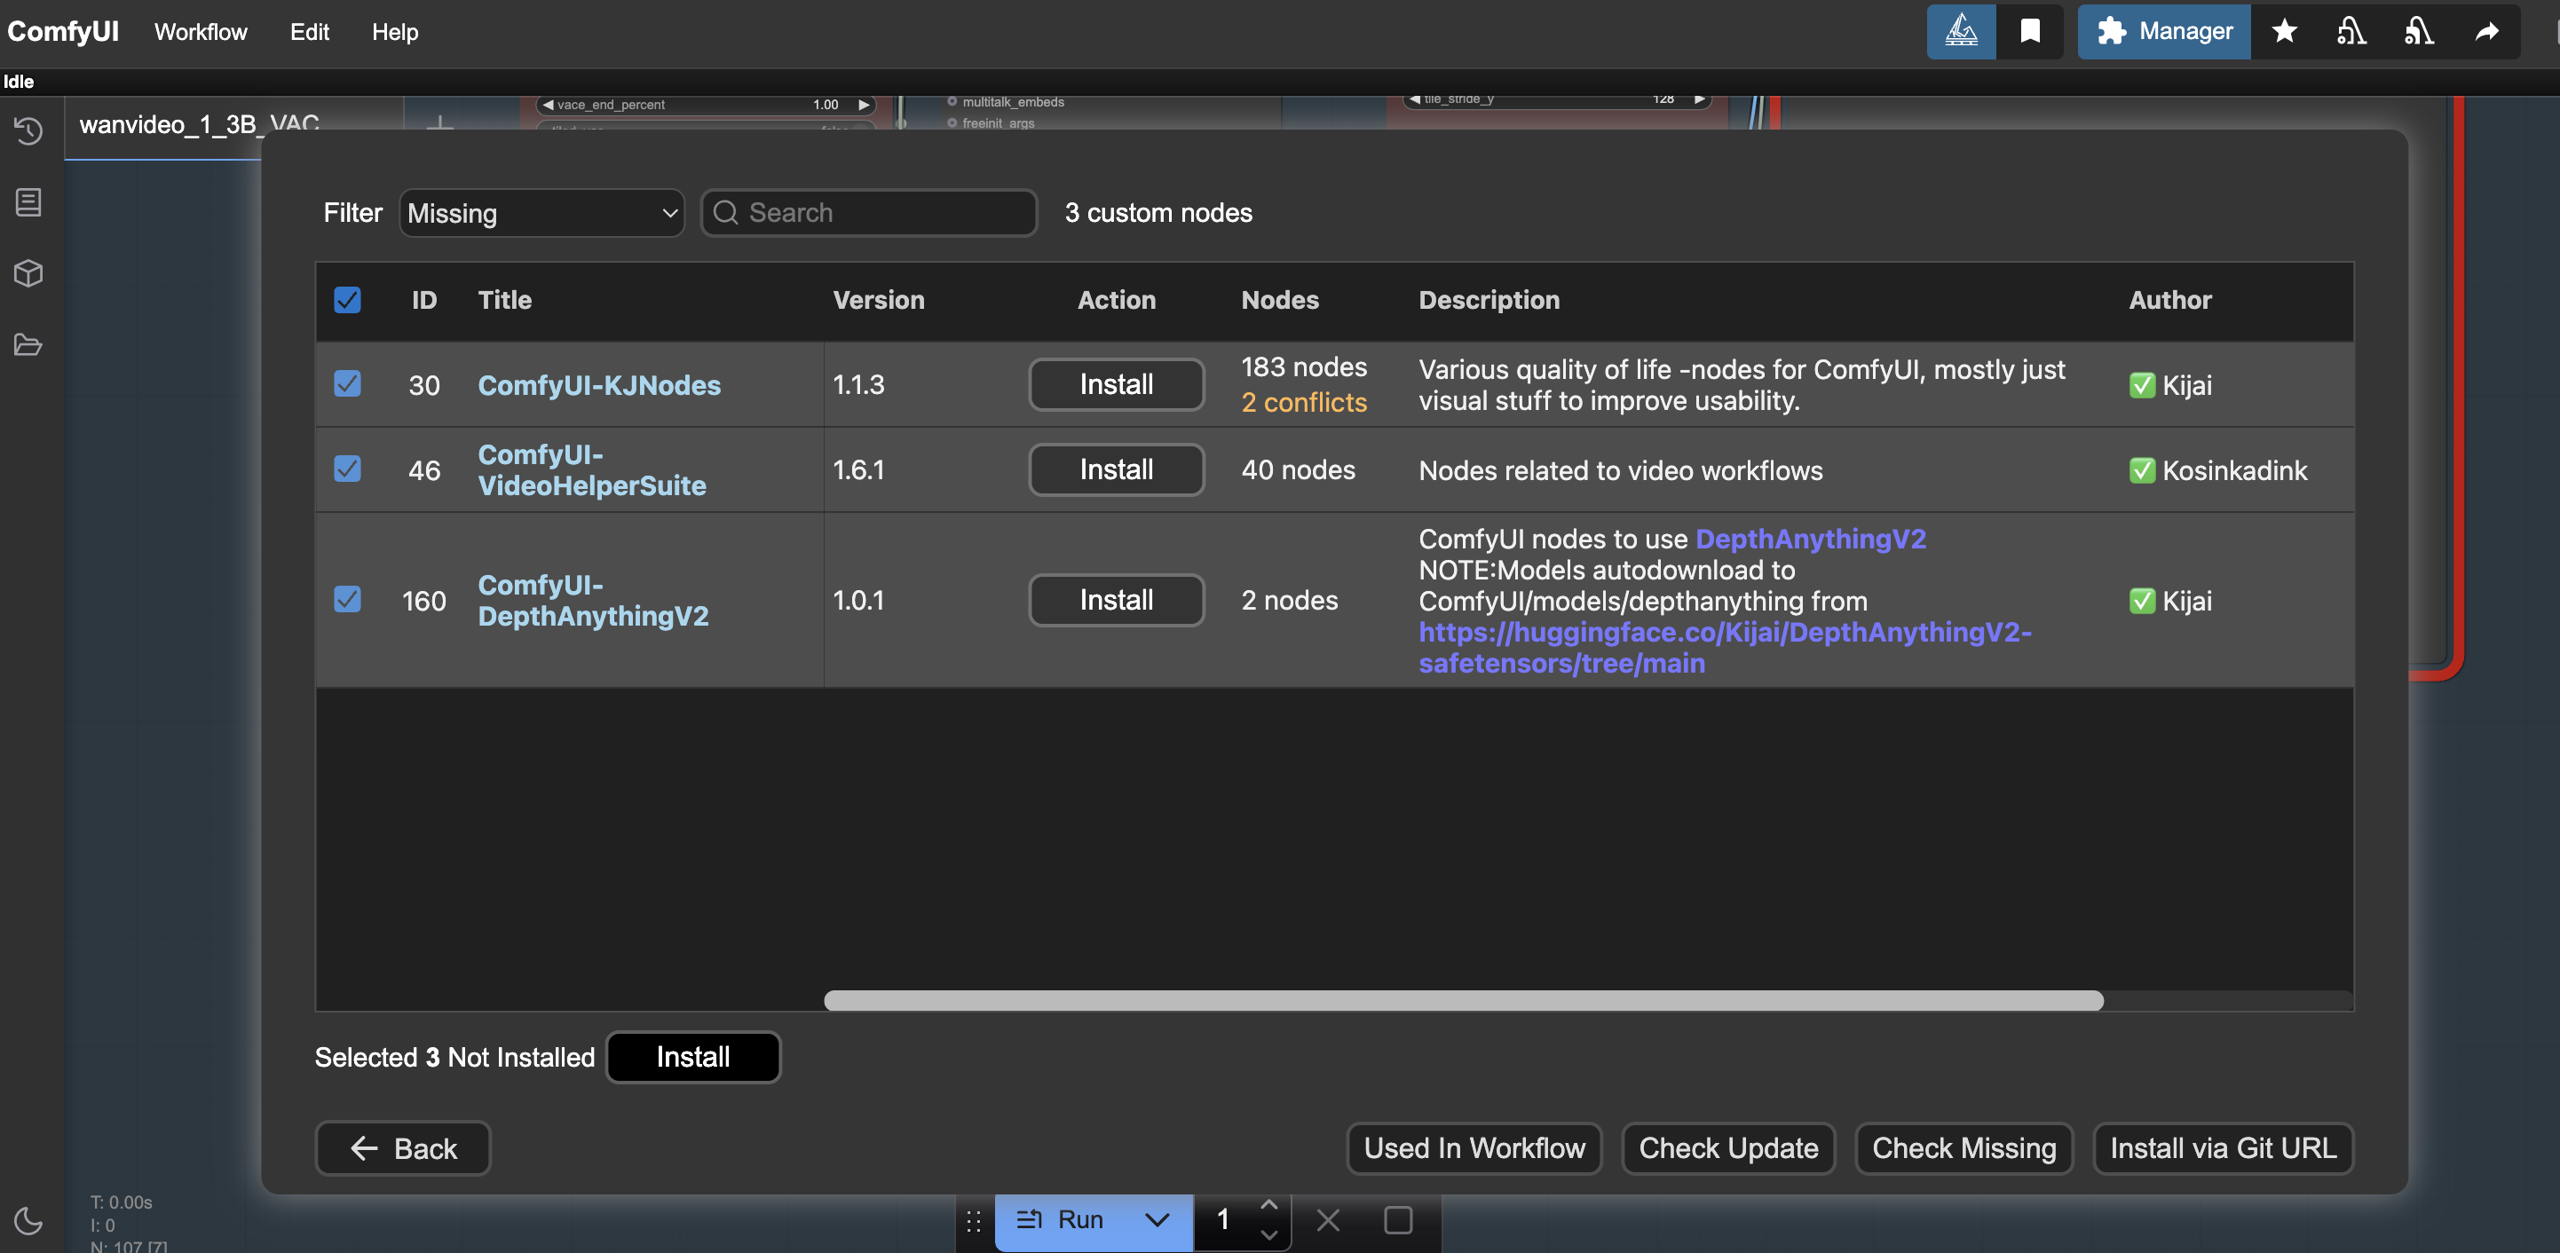The image size is (2560, 1253).
Task: Click the stop square icon in run bar
Action: click(x=1398, y=1220)
